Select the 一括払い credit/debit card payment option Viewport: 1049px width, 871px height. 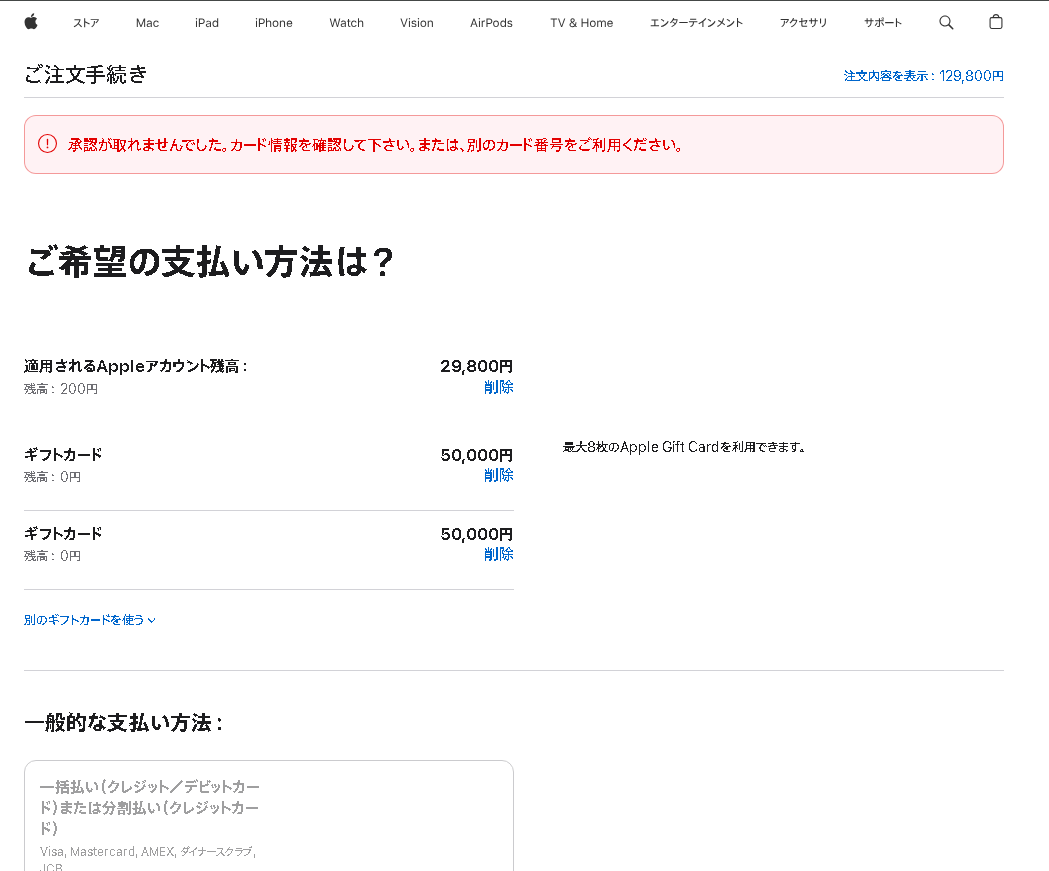[x=269, y=816]
